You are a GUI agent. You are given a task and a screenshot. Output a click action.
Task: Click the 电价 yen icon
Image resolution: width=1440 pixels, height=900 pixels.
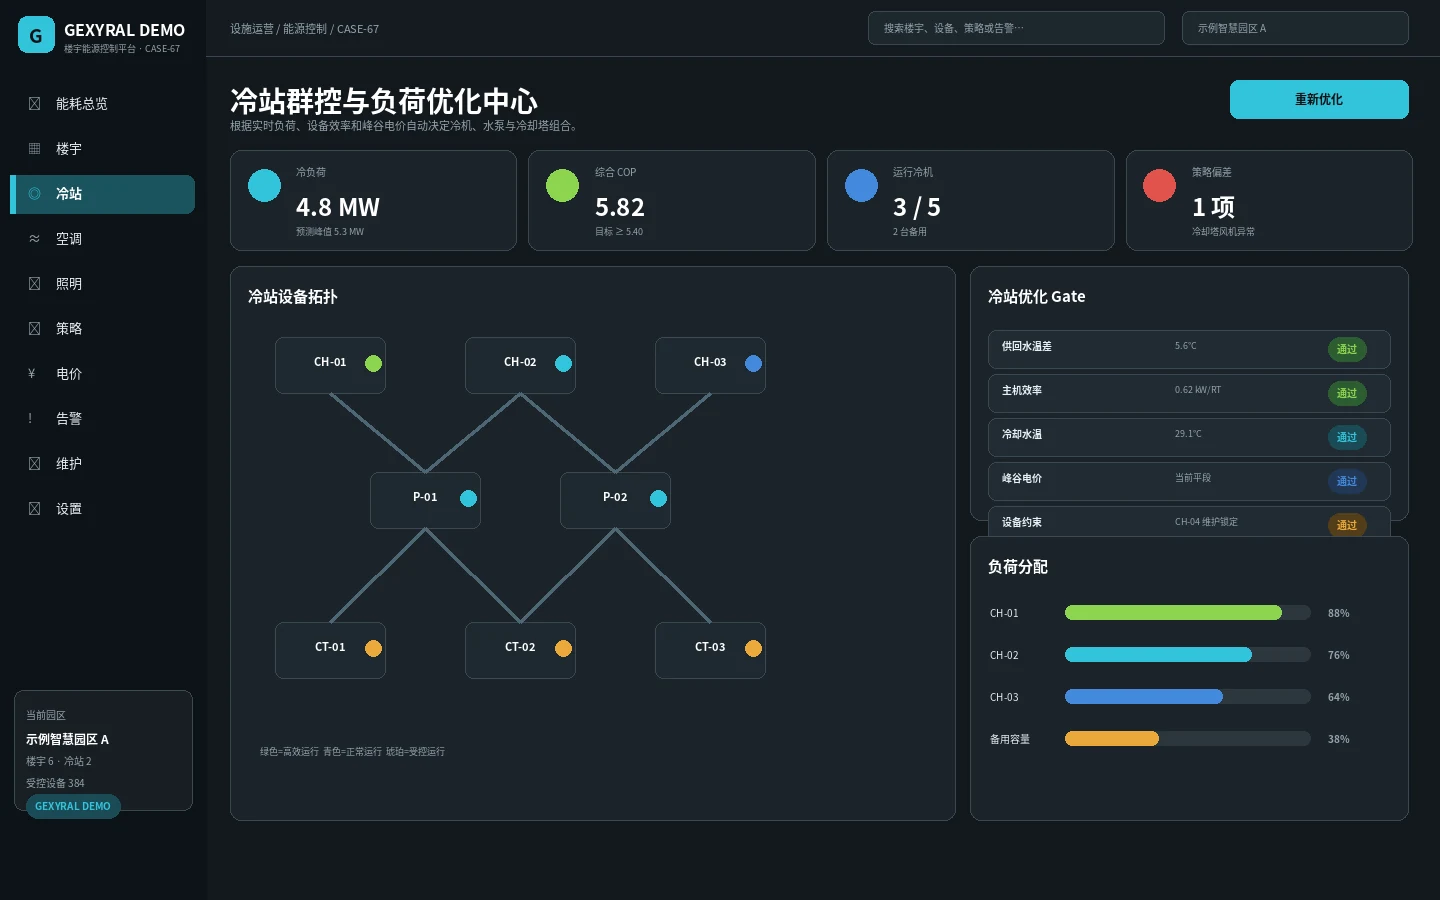32,374
